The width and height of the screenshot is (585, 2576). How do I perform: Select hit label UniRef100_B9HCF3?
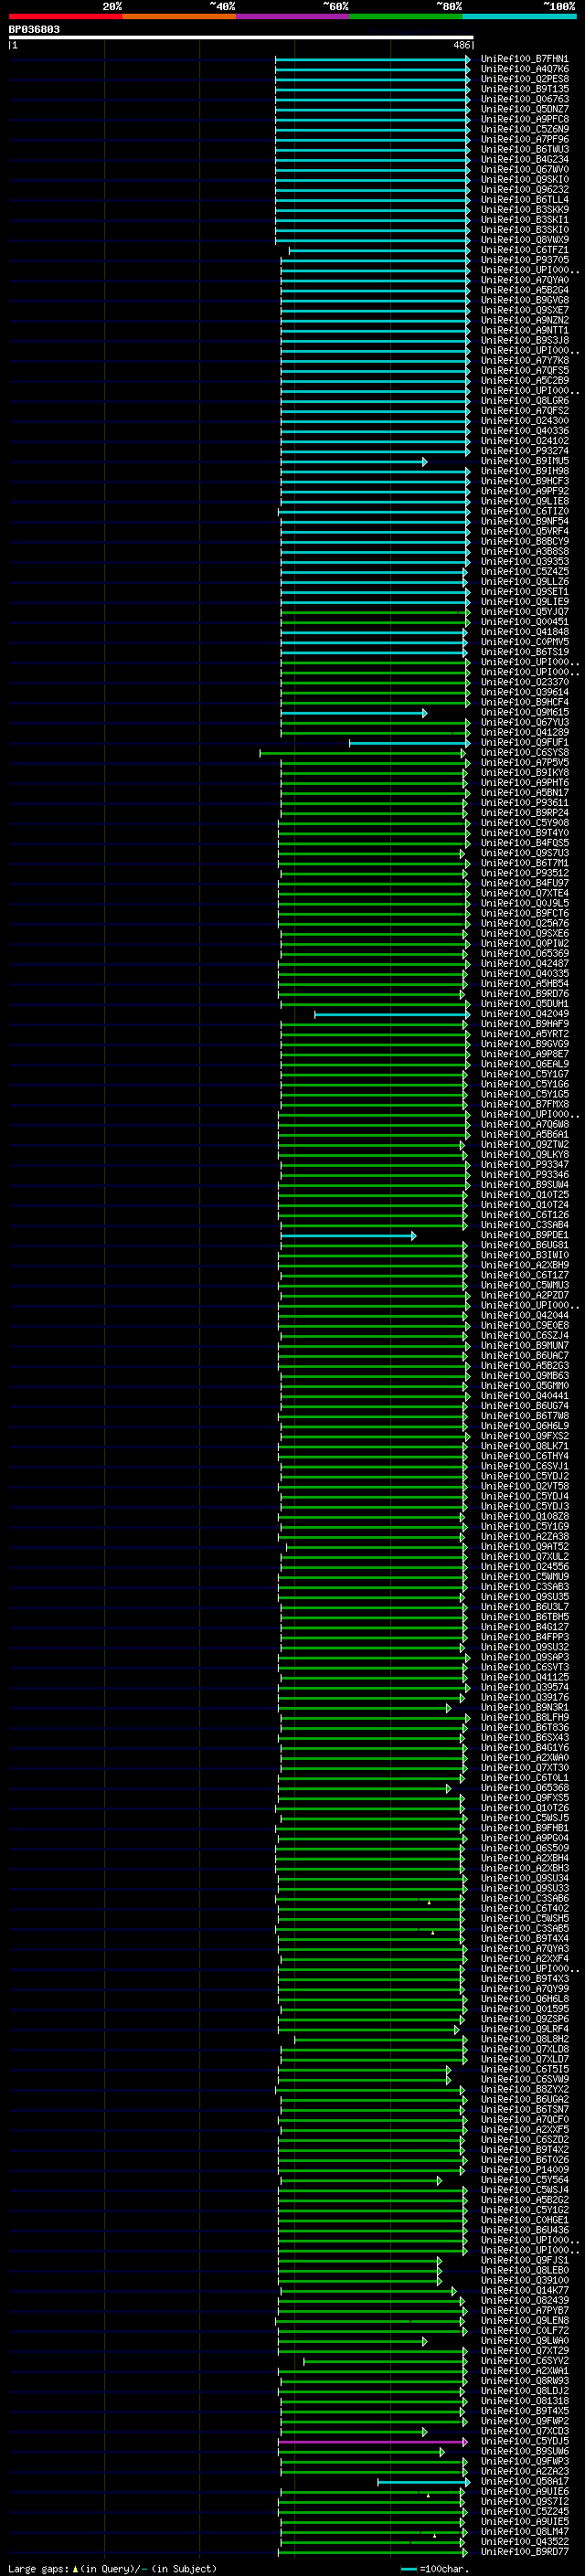(525, 482)
